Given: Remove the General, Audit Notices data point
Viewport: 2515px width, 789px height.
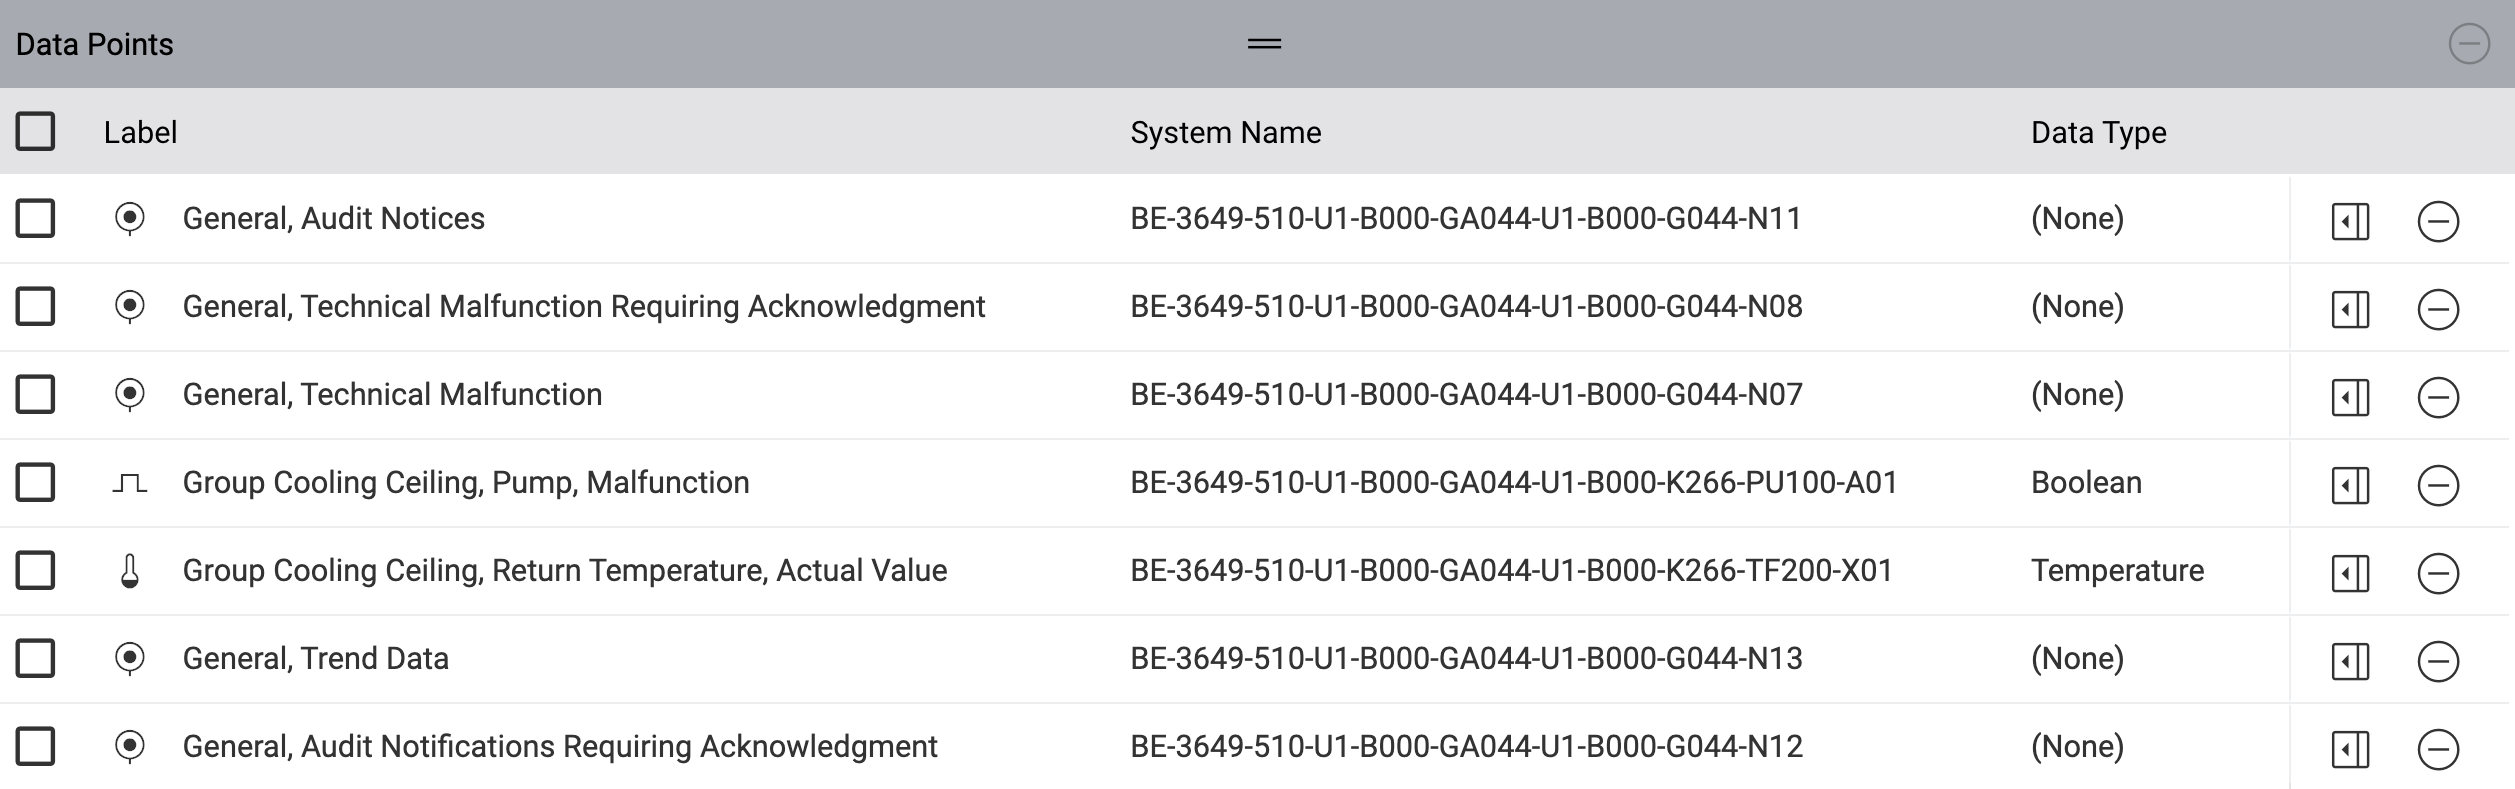Looking at the screenshot, I should coord(2438,221).
